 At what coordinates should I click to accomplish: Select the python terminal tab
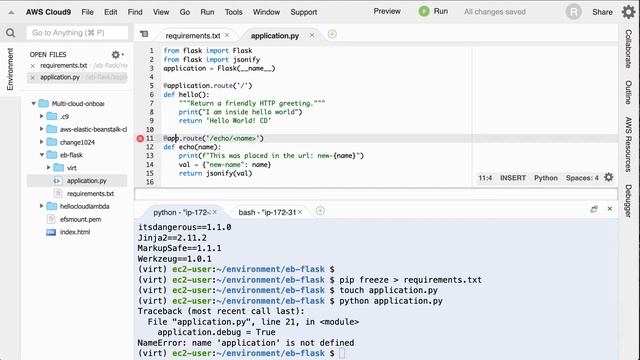(181, 212)
